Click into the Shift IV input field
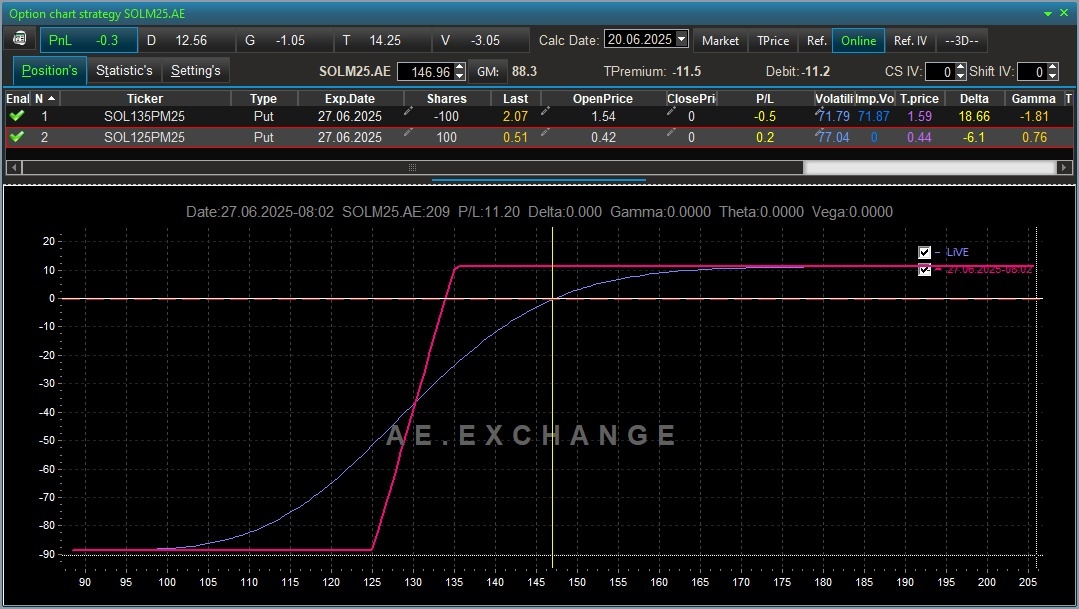The width and height of the screenshot is (1079, 609). [x=1032, y=72]
